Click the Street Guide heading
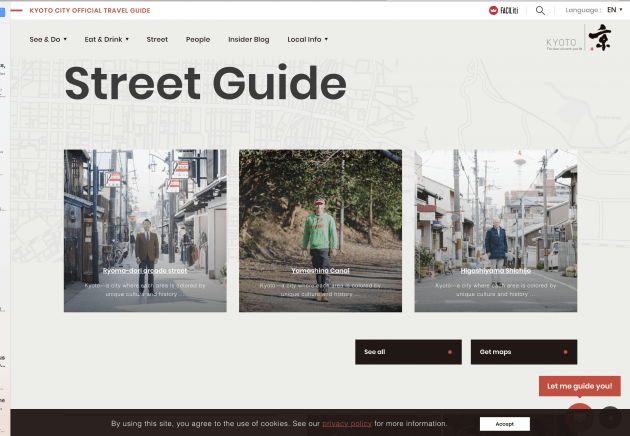Screen dimensions: 630x436 (x=205, y=83)
